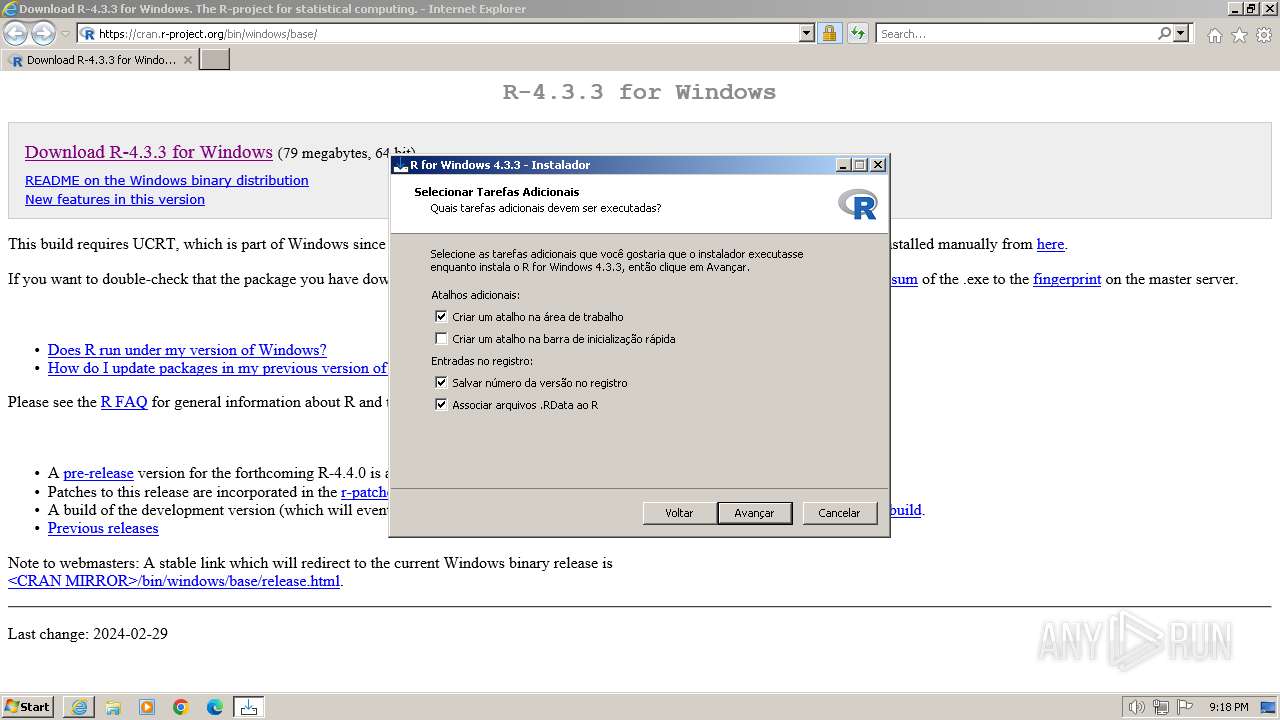Click the Cancelar button
The height and width of the screenshot is (720, 1280).
(839, 513)
